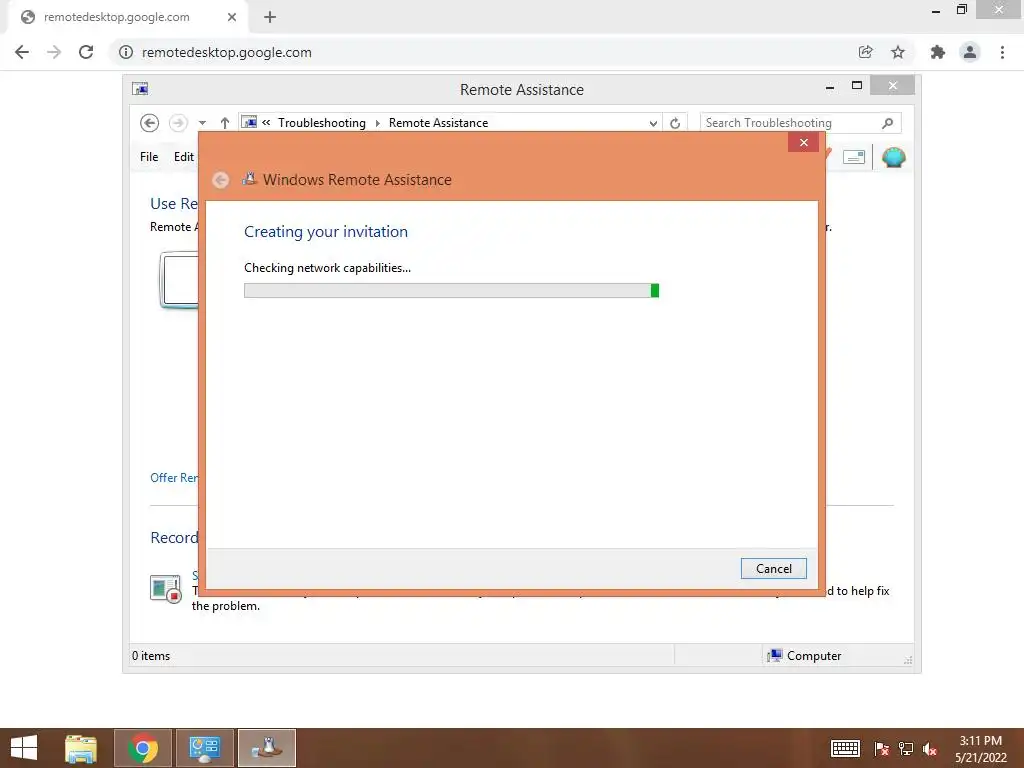
Task: Click the Action Center flag icon
Action: click(882, 749)
